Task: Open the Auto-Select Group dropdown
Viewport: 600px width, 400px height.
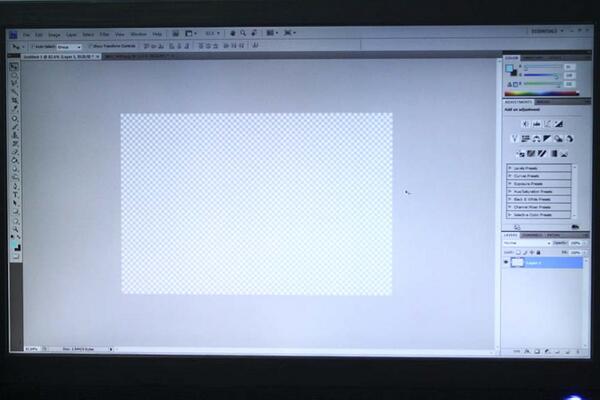Action: point(69,47)
